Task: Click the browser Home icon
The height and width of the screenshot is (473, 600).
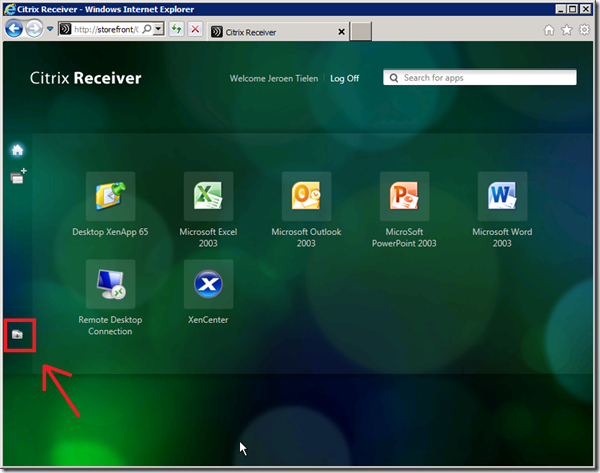Action: point(549,30)
